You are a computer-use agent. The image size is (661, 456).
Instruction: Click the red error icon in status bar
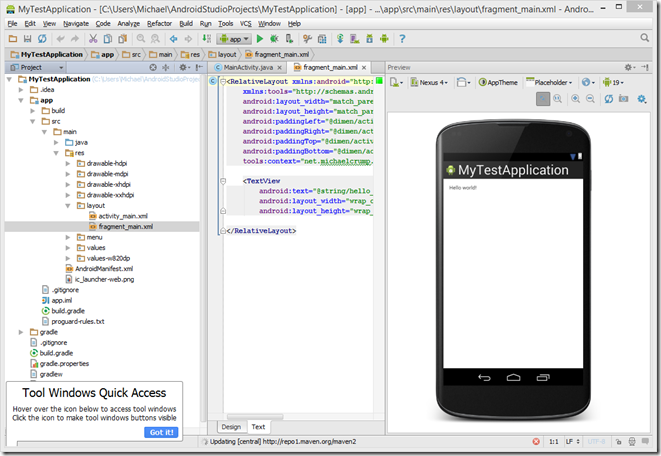pos(536,441)
